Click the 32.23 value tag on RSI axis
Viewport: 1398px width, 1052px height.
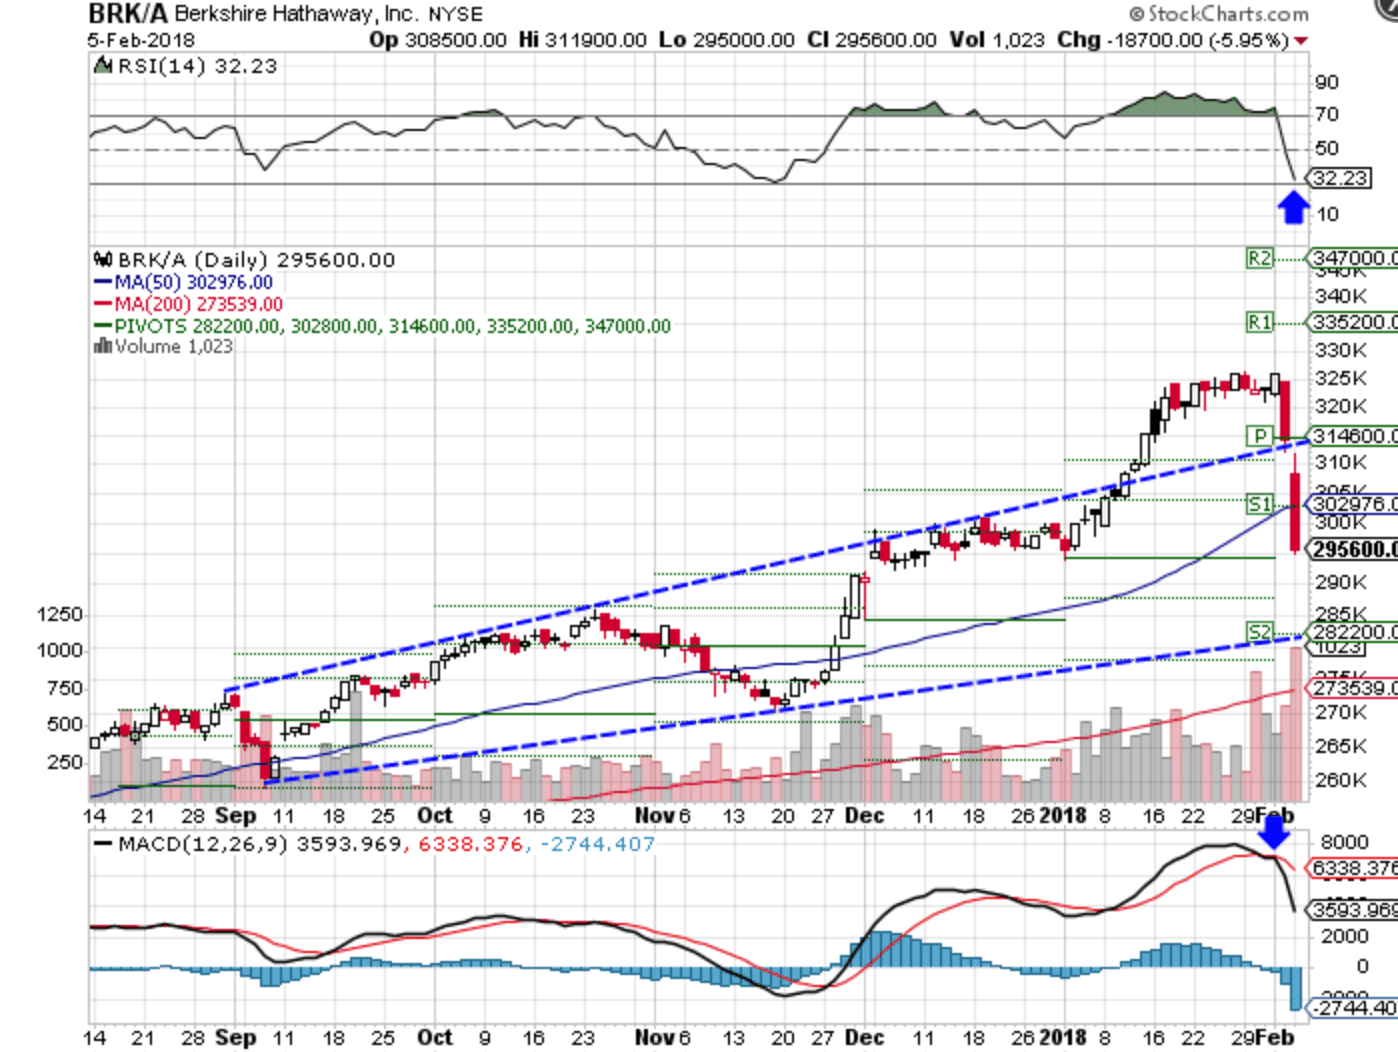pyautogui.click(x=1339, y=178)
